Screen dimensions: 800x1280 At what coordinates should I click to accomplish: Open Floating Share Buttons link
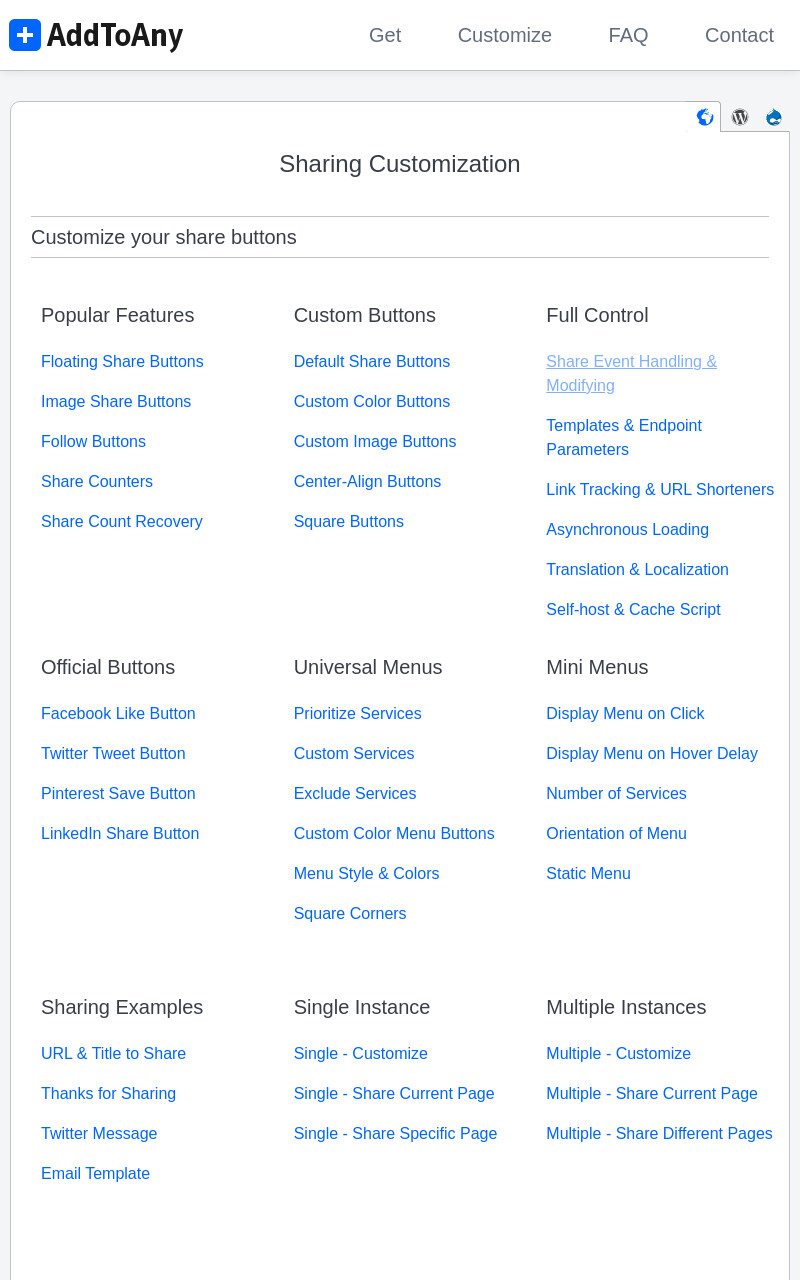[x=122, y=361]
